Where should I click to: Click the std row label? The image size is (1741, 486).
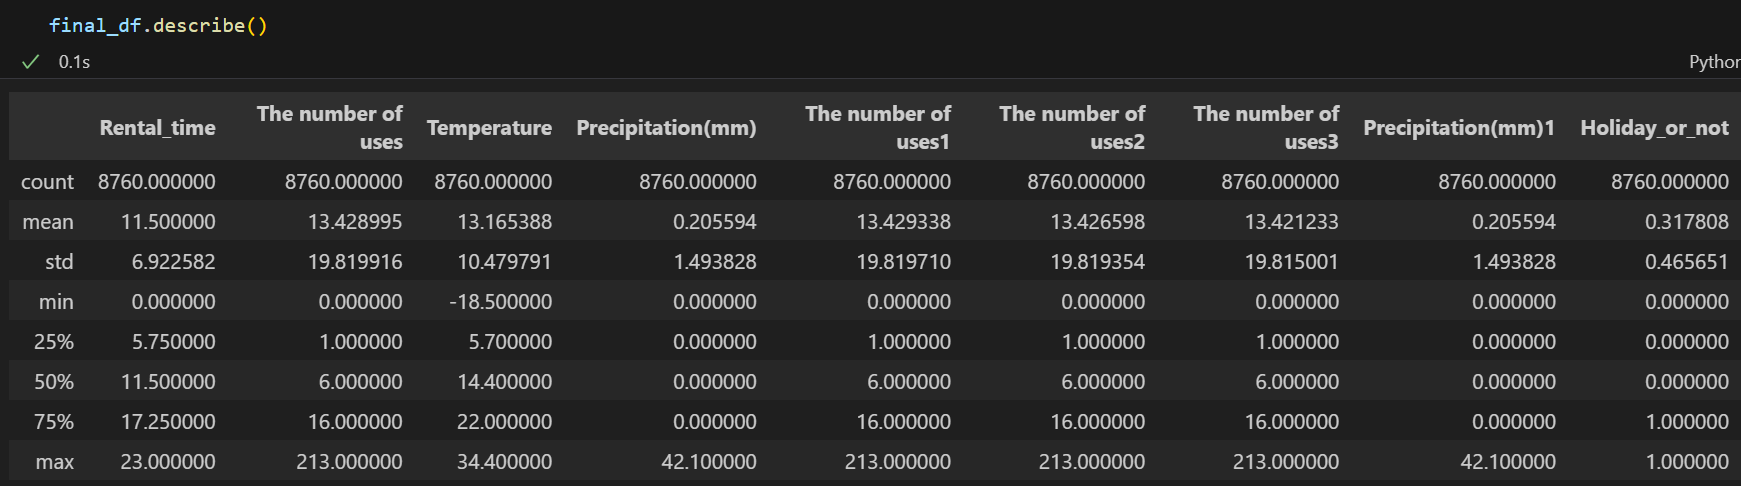click(59, 262)
